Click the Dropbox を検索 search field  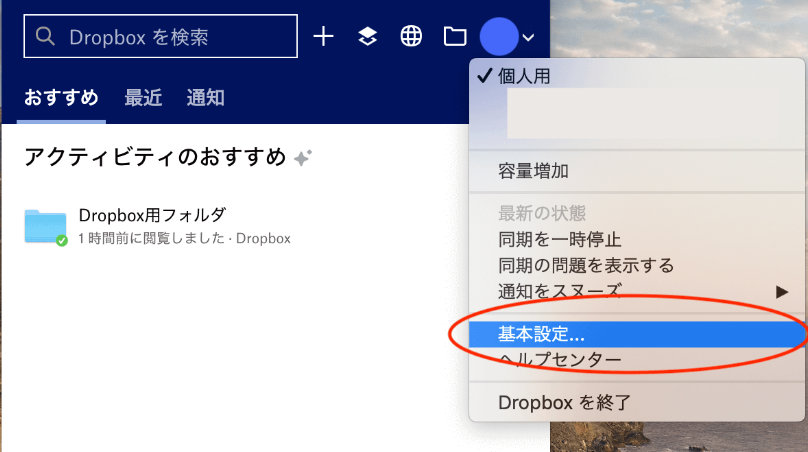pos(160,36)
